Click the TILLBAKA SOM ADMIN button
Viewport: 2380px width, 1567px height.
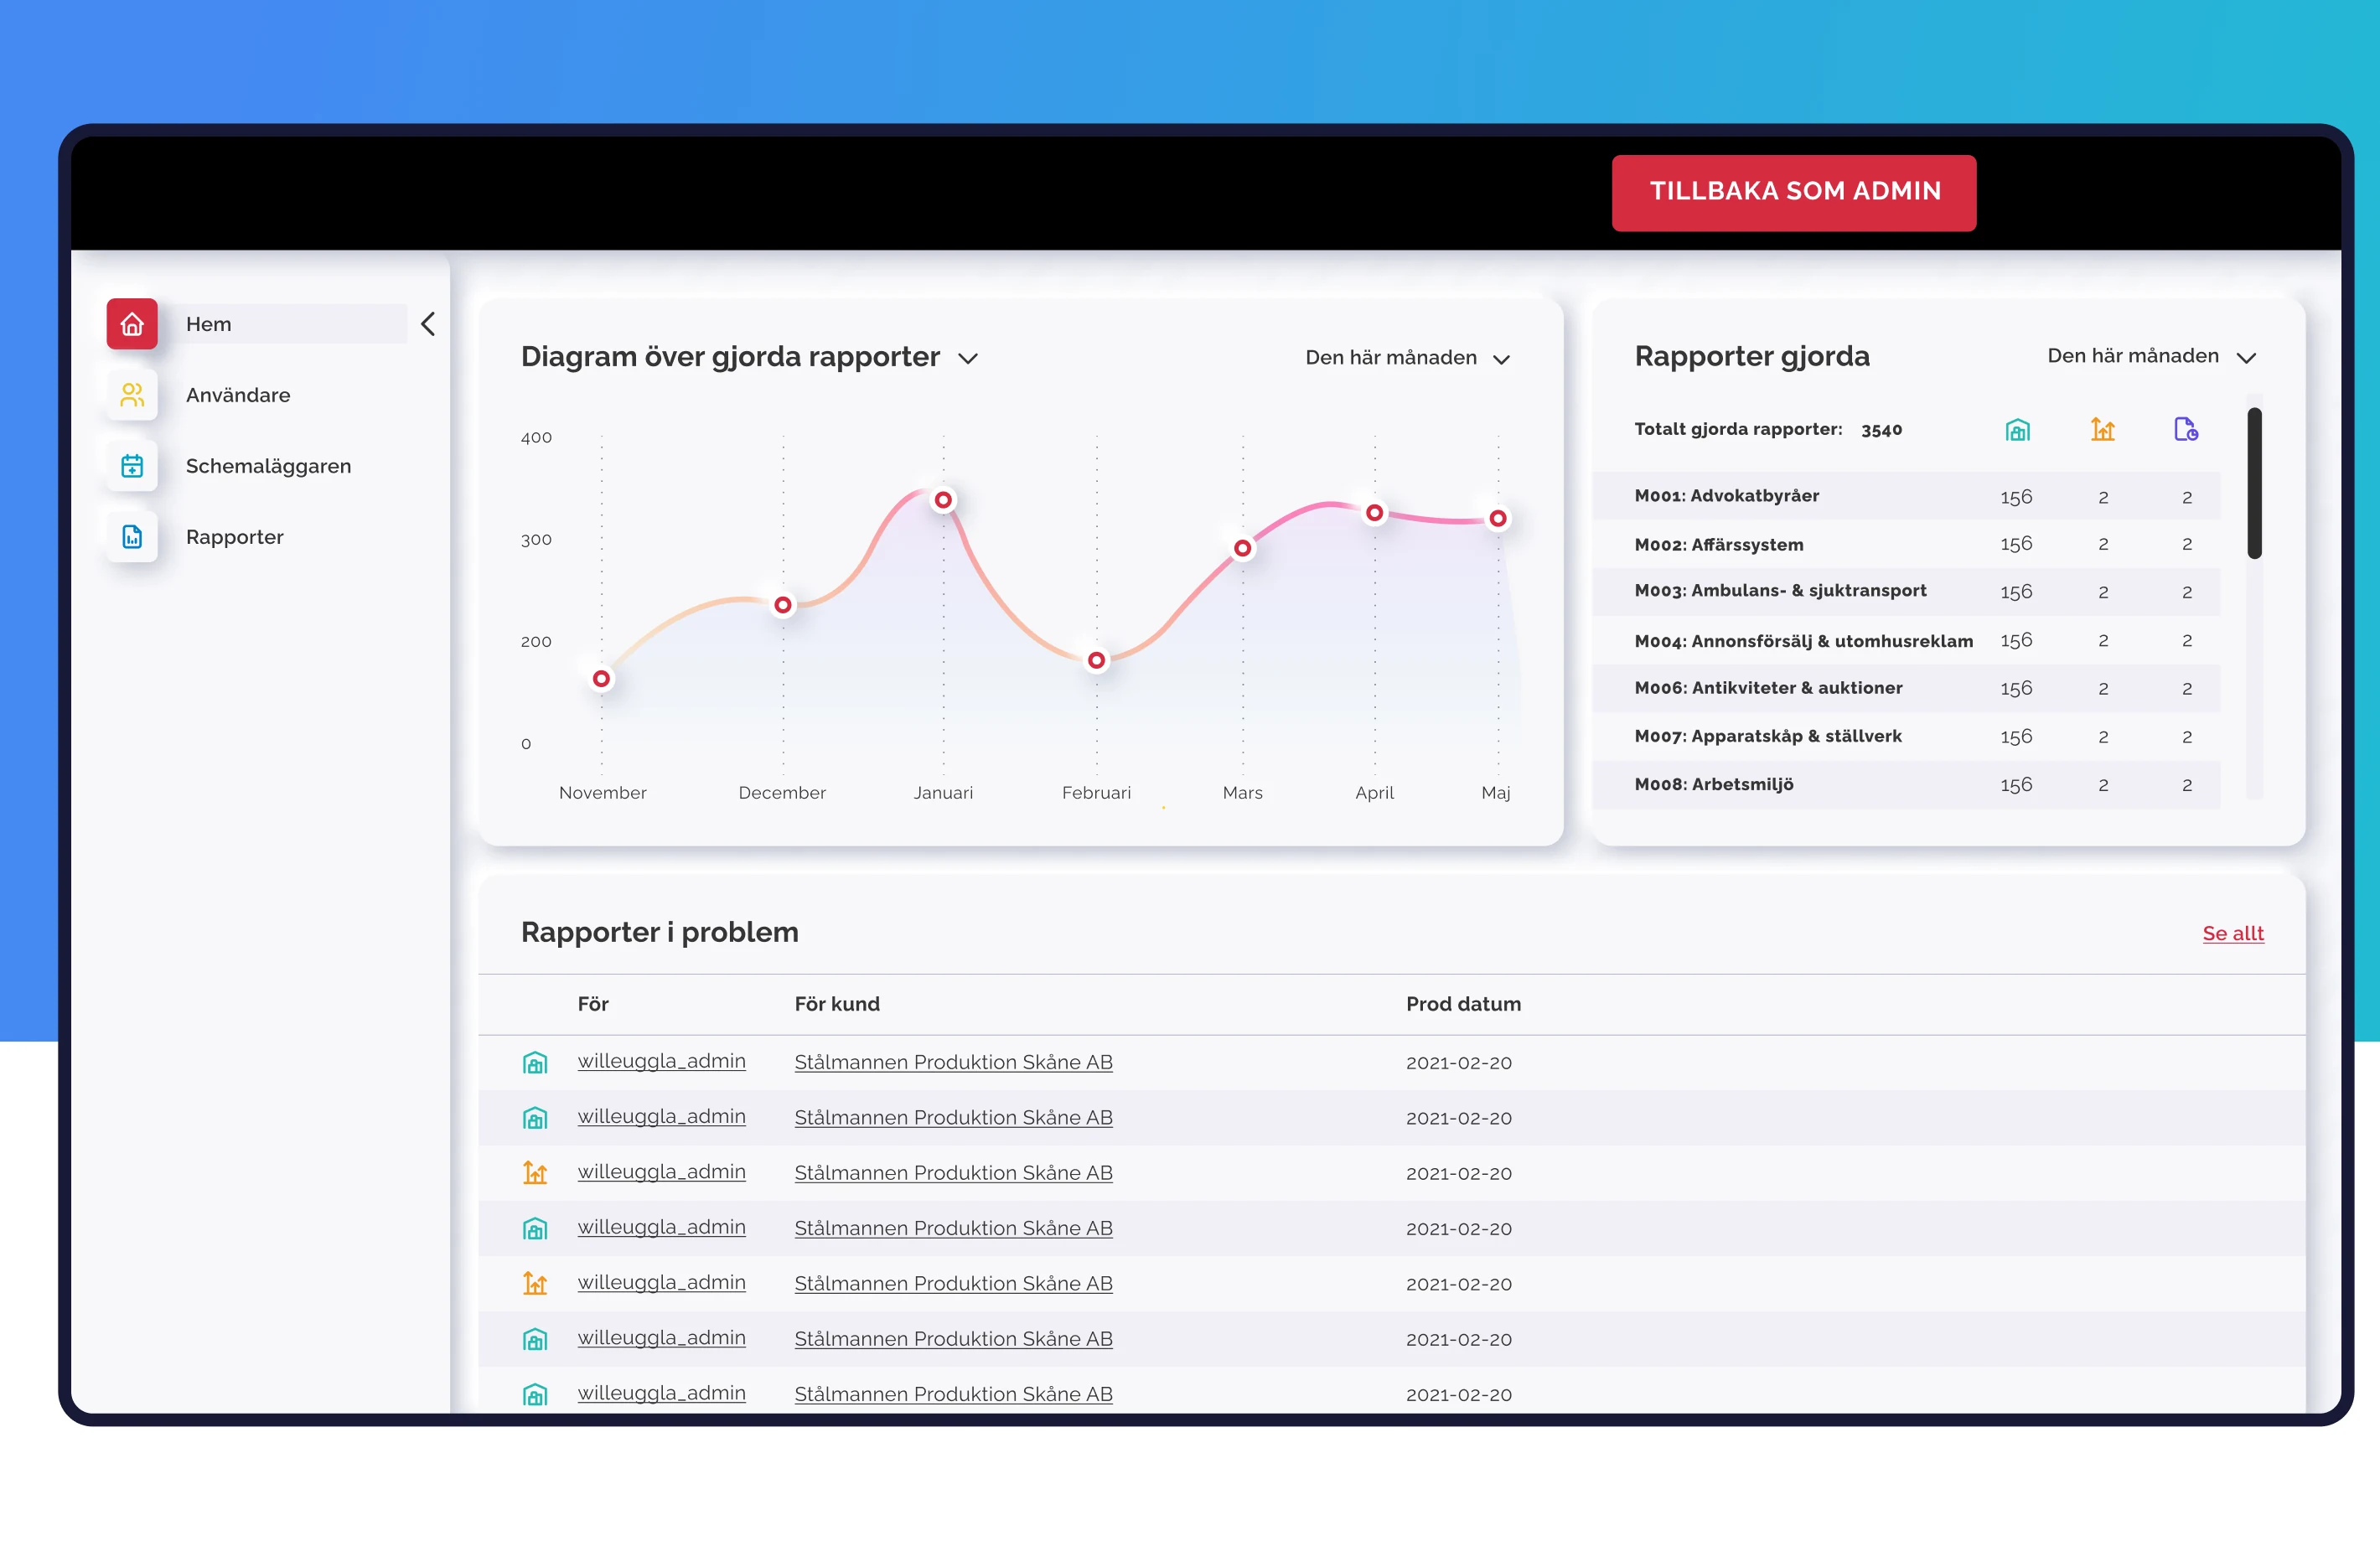coord(1793,192)
